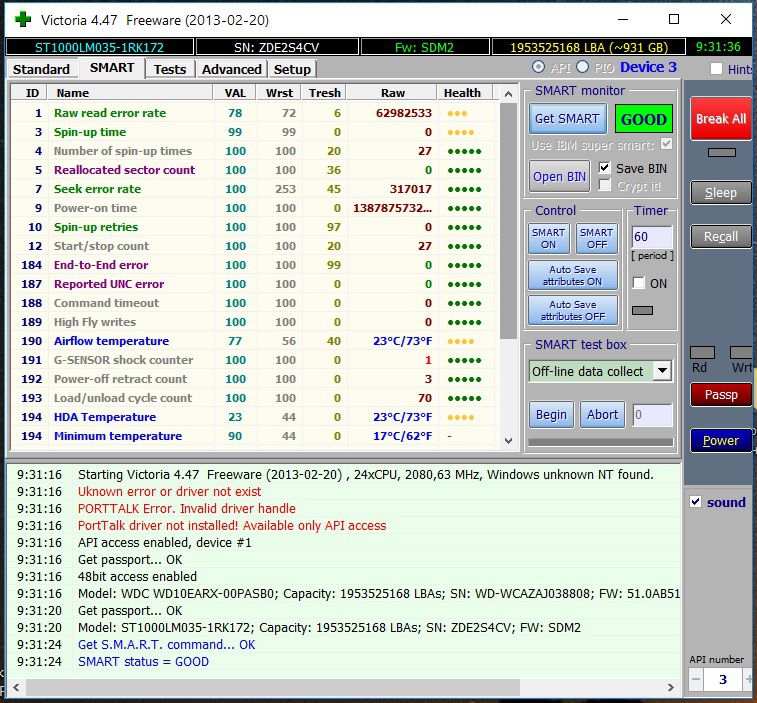Image resolution: width=757 pixels, height=703 pixels.
Task: Click the red Break All button
Action: point(721,119)
